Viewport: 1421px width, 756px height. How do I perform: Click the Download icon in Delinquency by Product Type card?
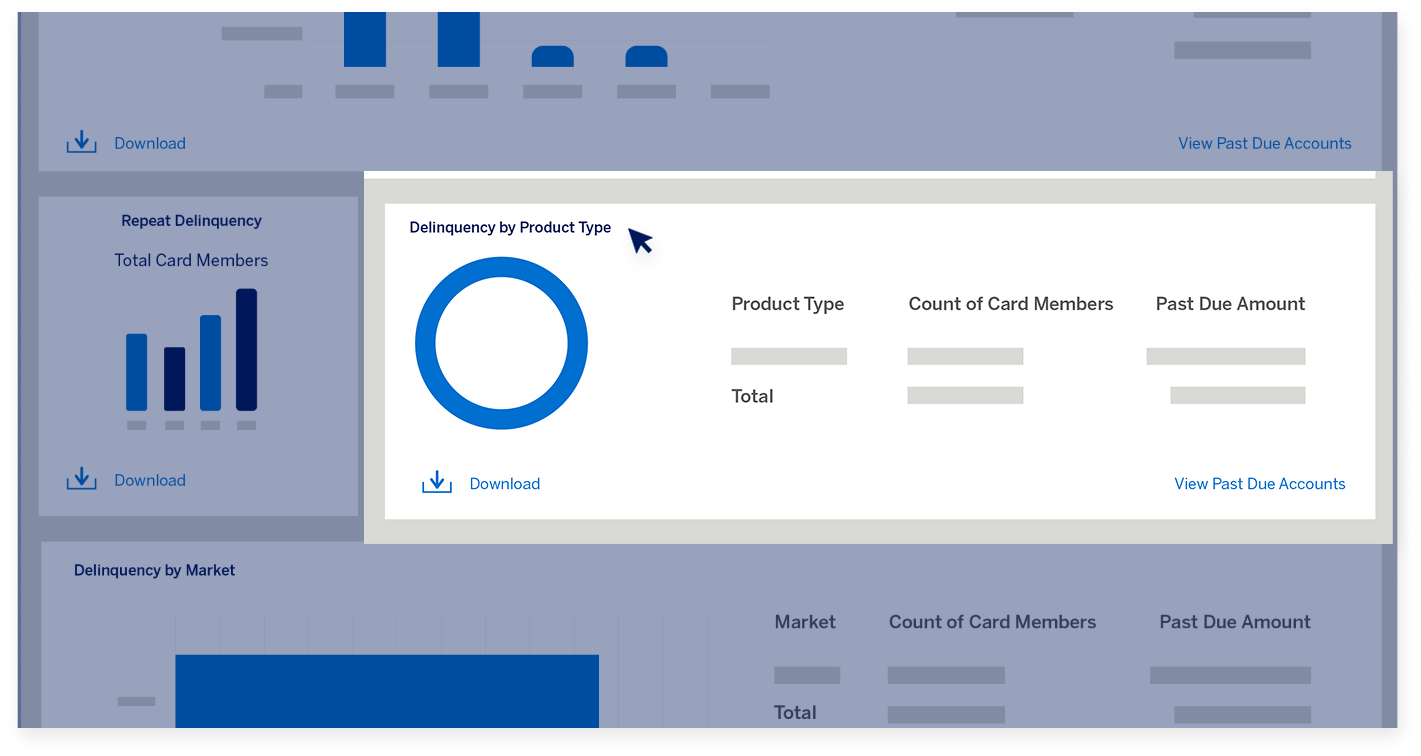click(436, 480)
